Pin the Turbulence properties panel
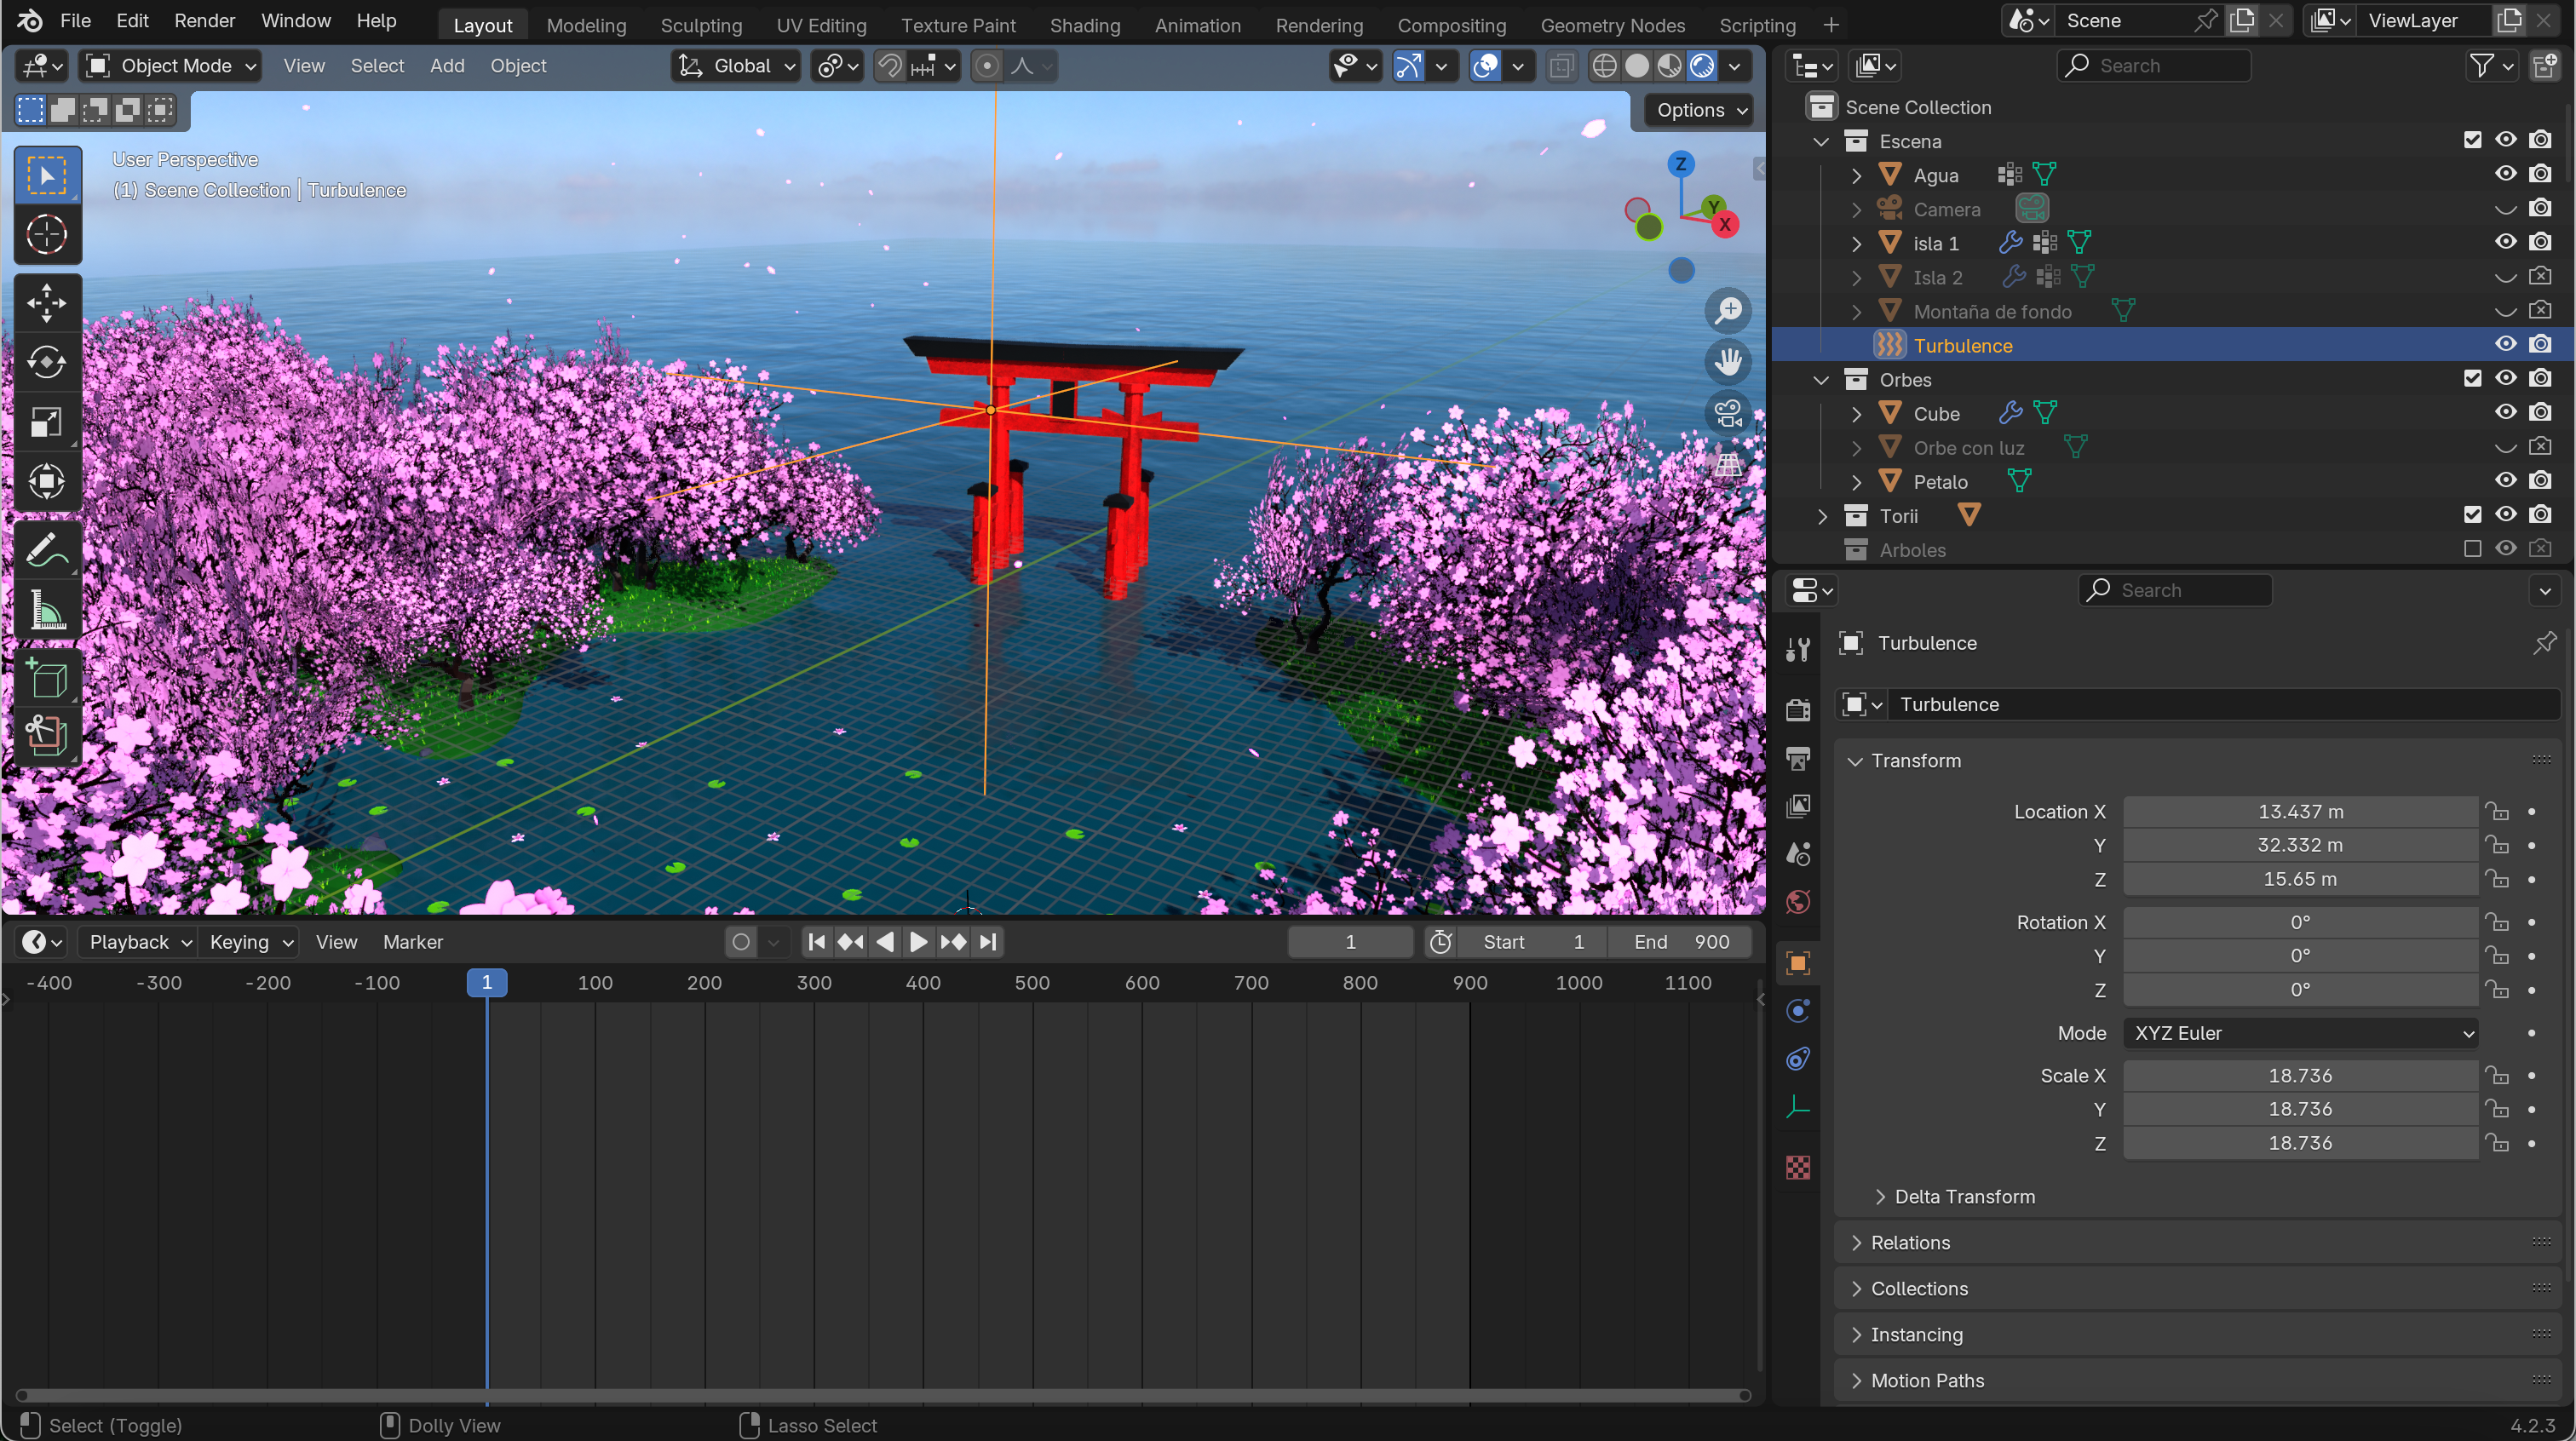The image size is (2576, 1441). coord(2545,643)
